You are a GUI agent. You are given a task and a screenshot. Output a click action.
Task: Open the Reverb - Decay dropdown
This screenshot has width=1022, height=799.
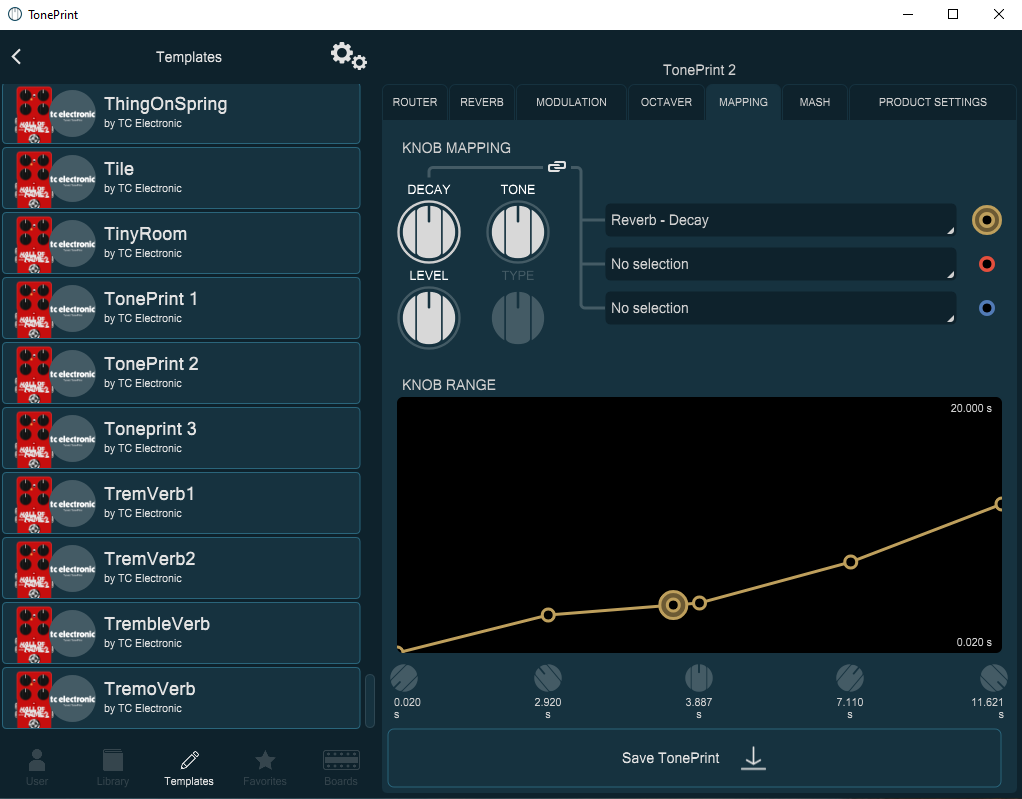tap(781, 220)
